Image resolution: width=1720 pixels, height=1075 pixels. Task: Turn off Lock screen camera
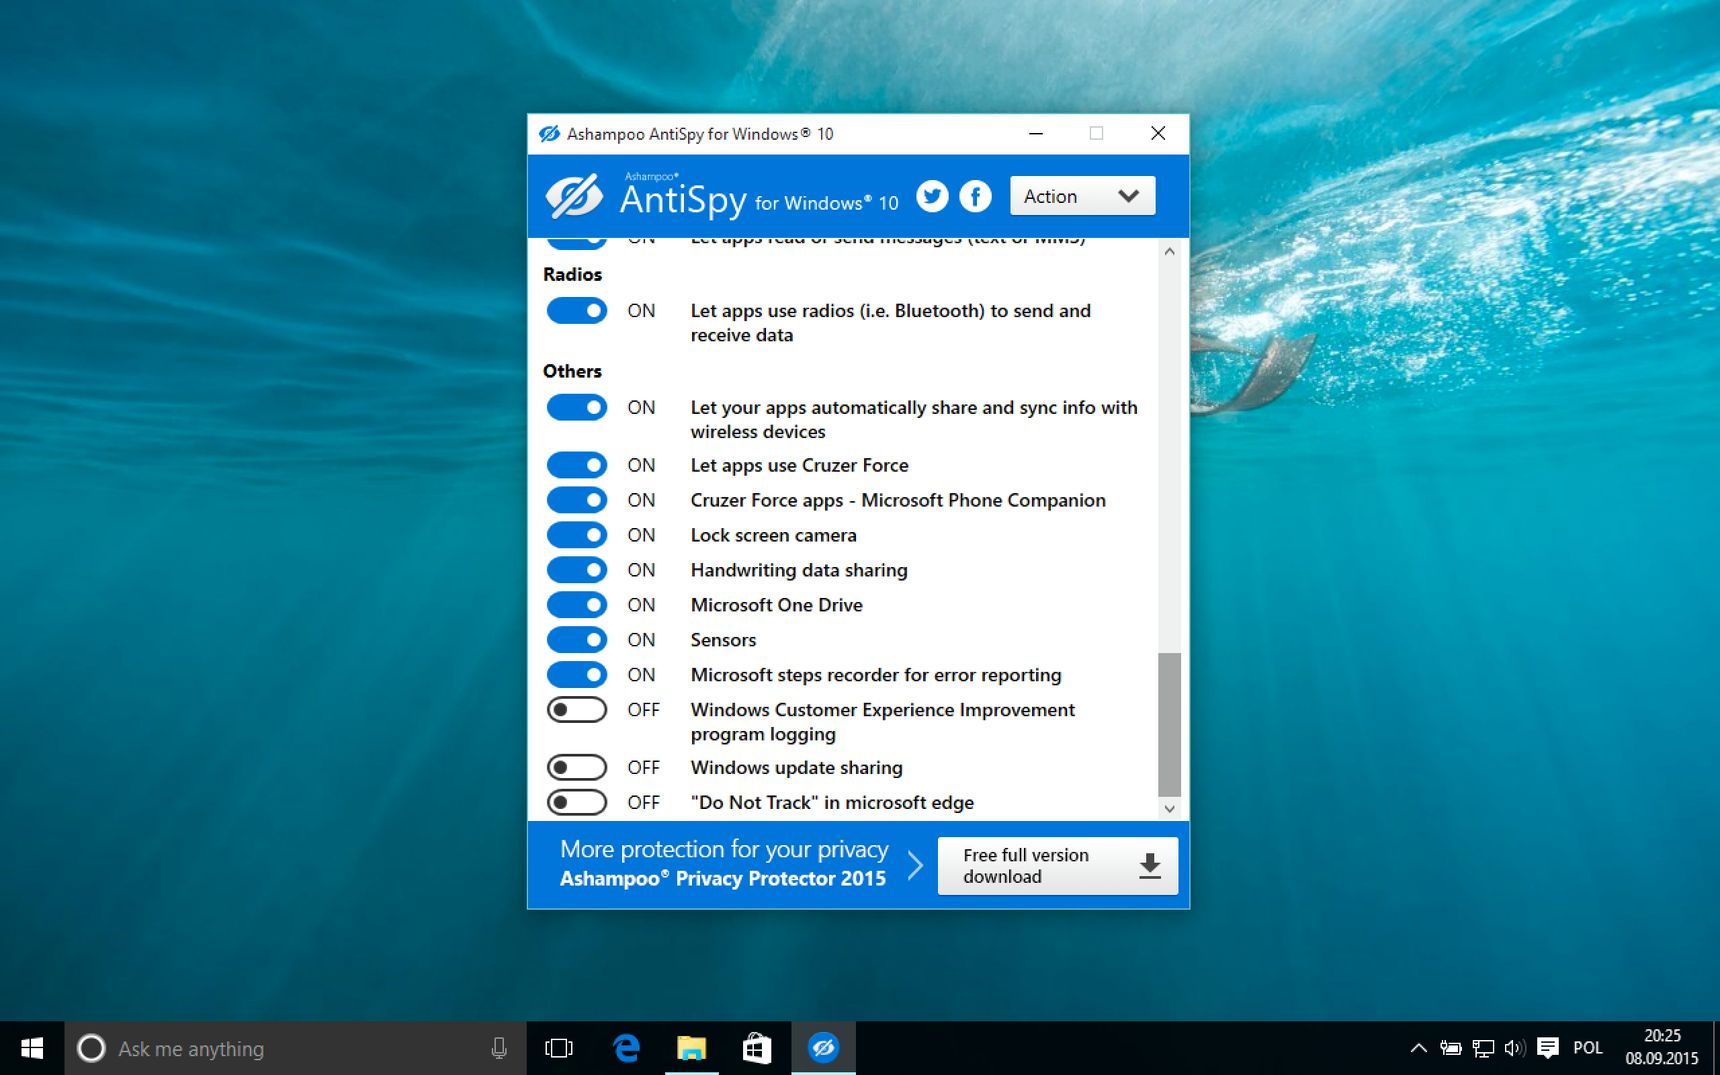[x=577, y=535]
